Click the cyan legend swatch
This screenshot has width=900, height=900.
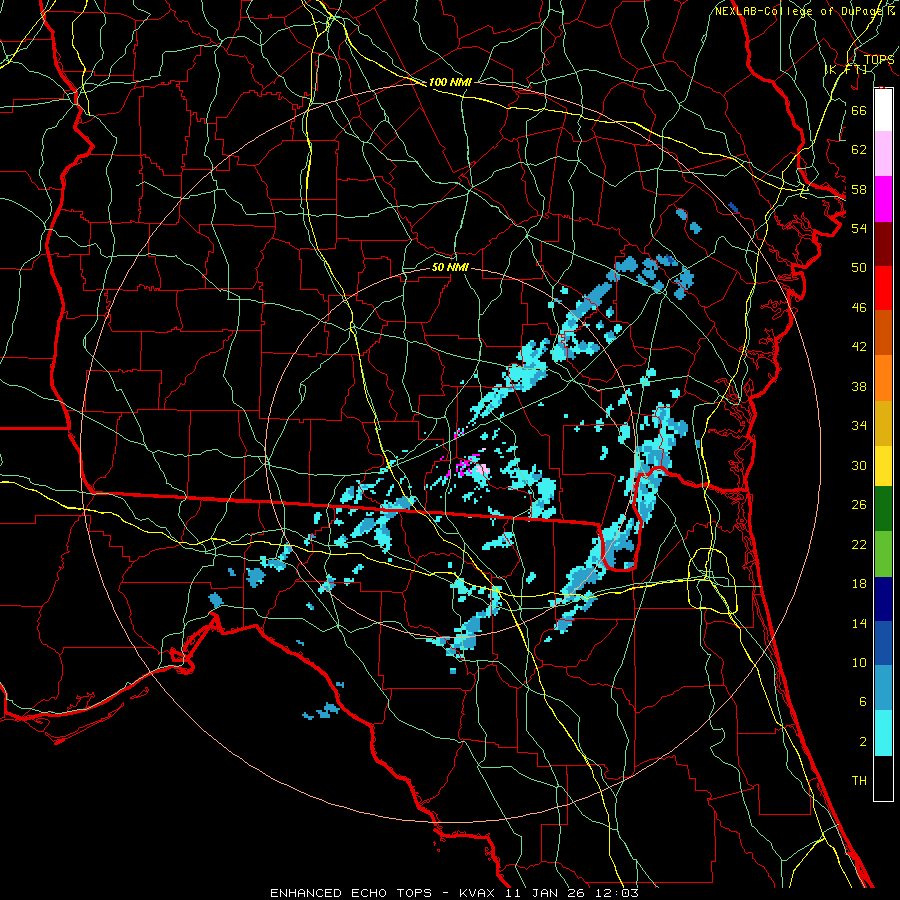click(x=883, y=733)
